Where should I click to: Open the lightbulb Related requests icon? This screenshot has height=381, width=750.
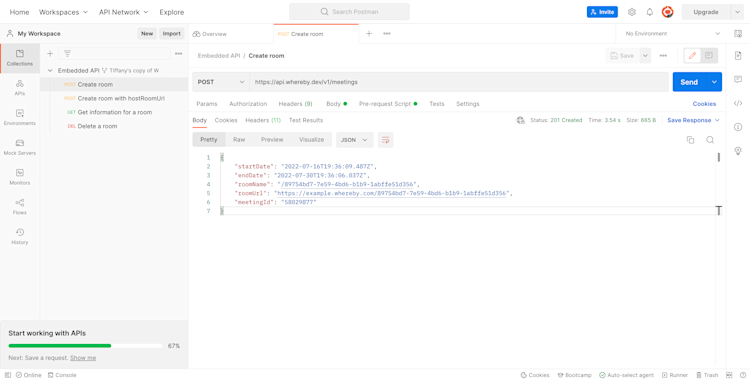click(x=738, y=151)
